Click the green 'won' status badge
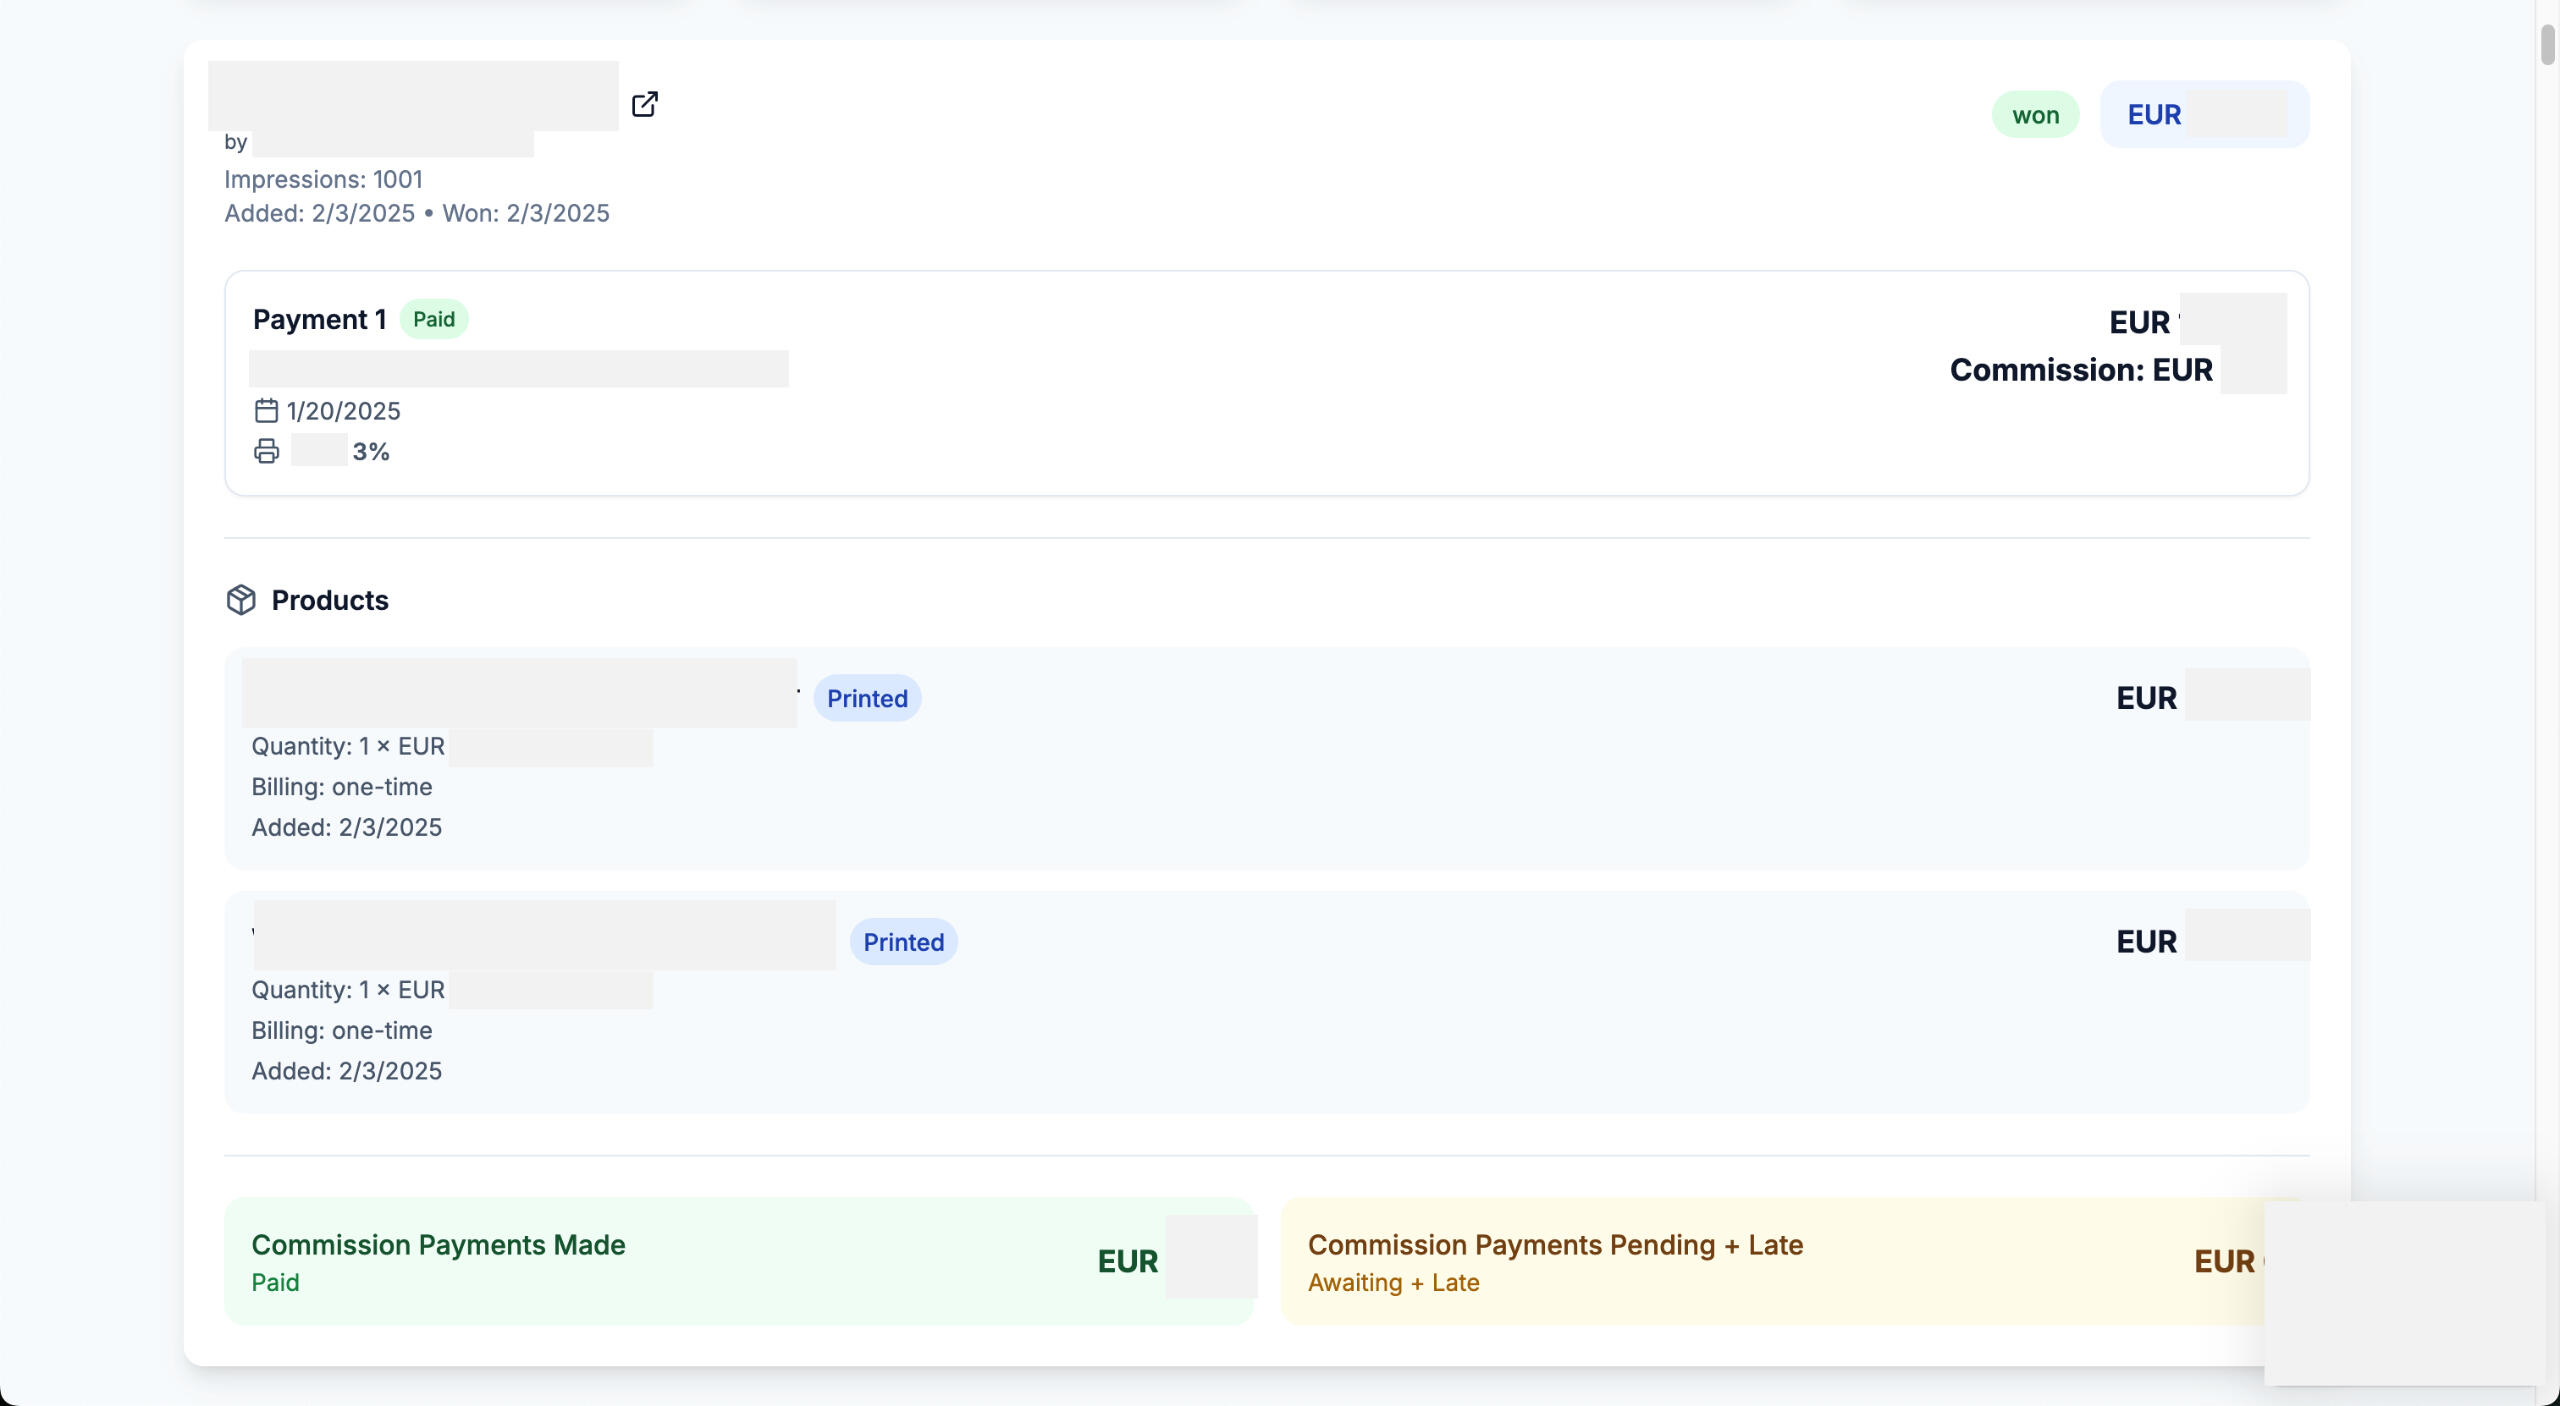The width and height of the screenshot is (2560, 1406). [2035, 115]
